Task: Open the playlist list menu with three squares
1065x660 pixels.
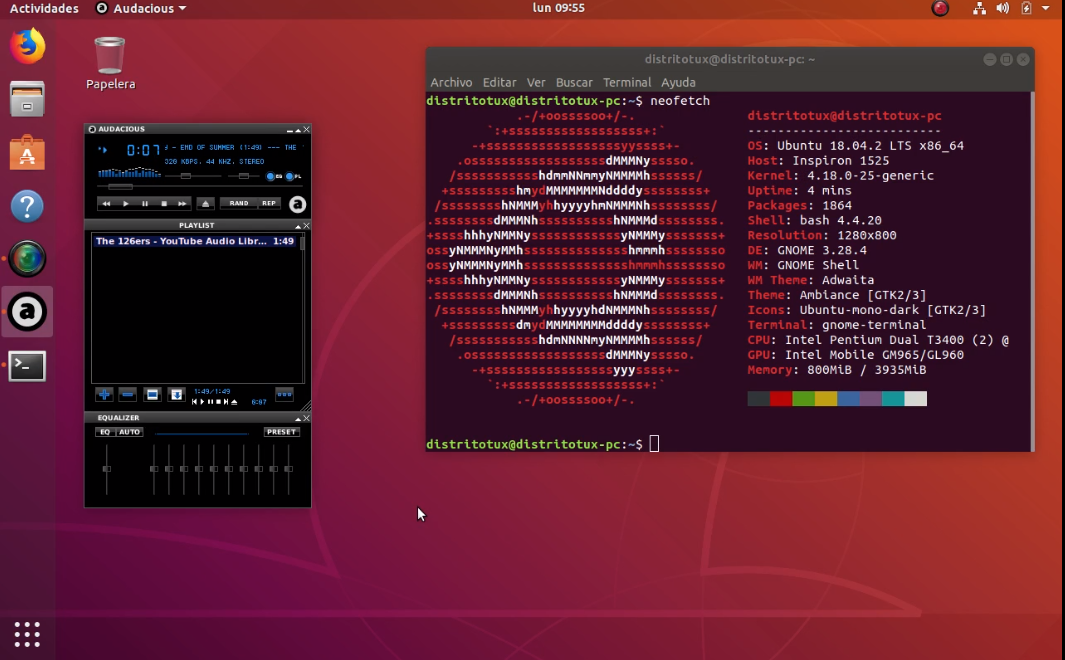Action: 285,394
